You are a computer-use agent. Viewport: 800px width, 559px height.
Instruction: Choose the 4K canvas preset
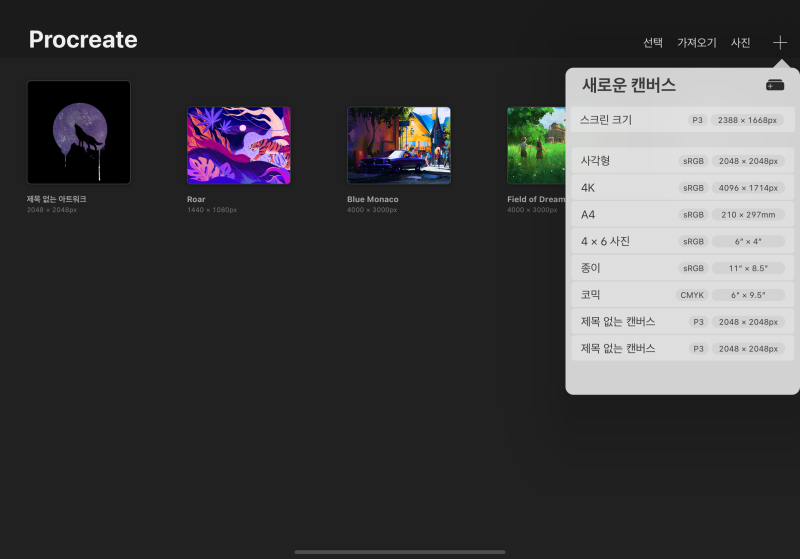click(682, 188)
